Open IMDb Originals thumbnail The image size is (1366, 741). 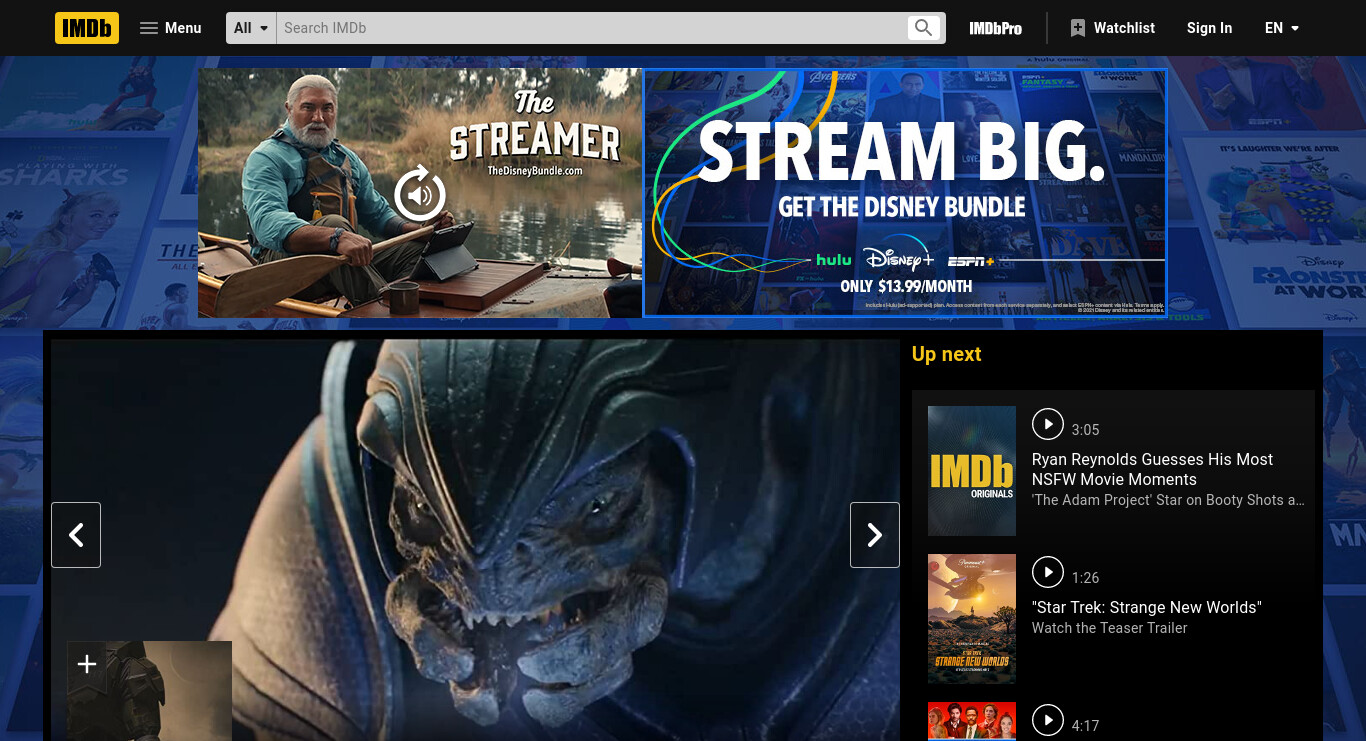coord(972,471)
